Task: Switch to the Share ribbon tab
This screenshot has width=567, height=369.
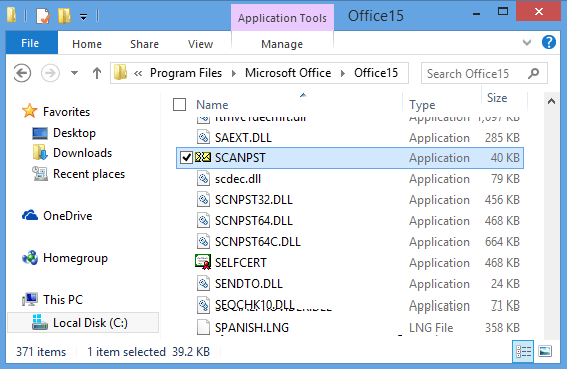Action: pyautogui.click(x=144, y=44)
